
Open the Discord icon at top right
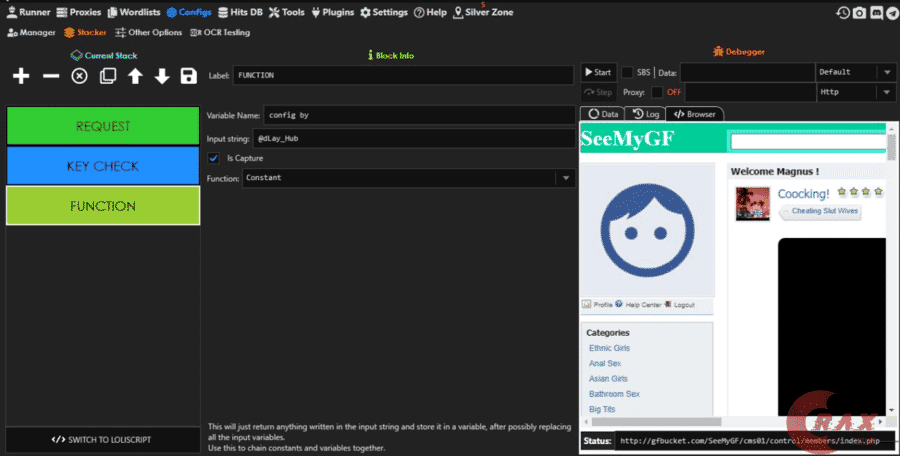pos(876,12)
